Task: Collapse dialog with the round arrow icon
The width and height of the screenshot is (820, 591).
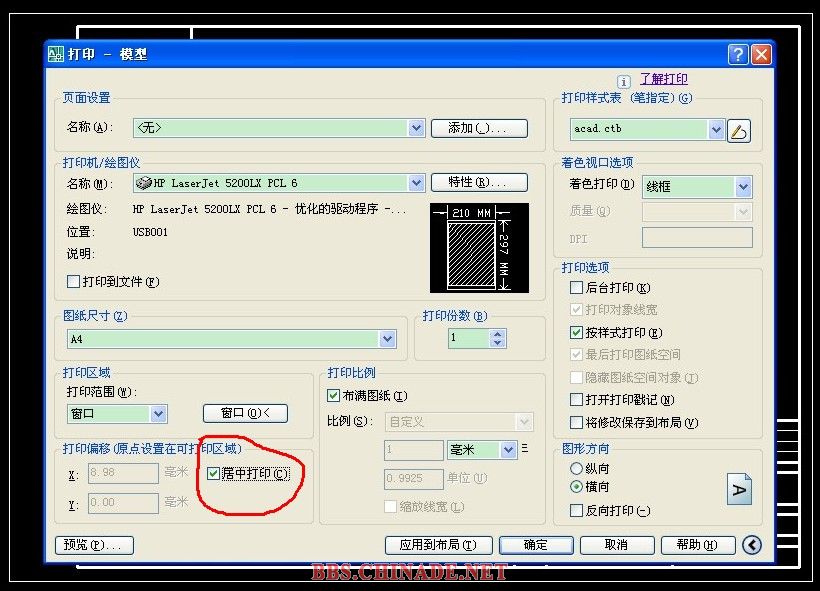Action: click(751, 545)
